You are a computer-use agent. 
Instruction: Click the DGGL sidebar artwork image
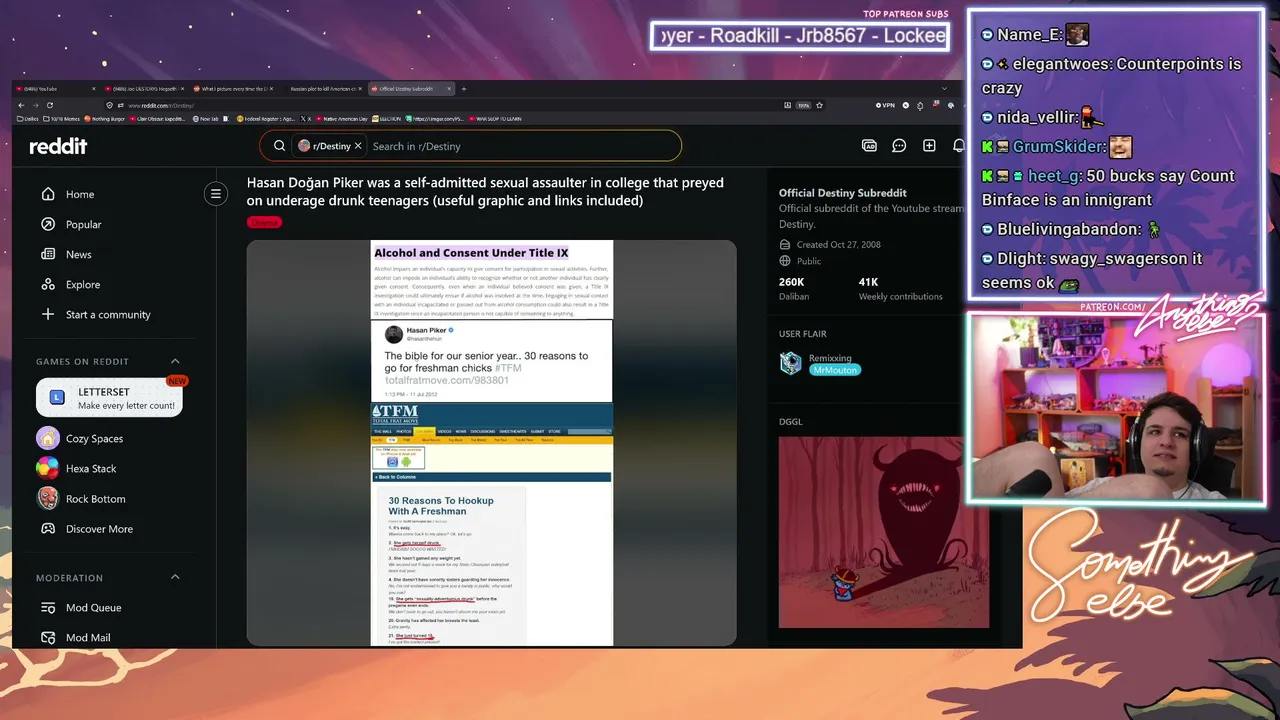pyautogui.click(x=884, y=532)
